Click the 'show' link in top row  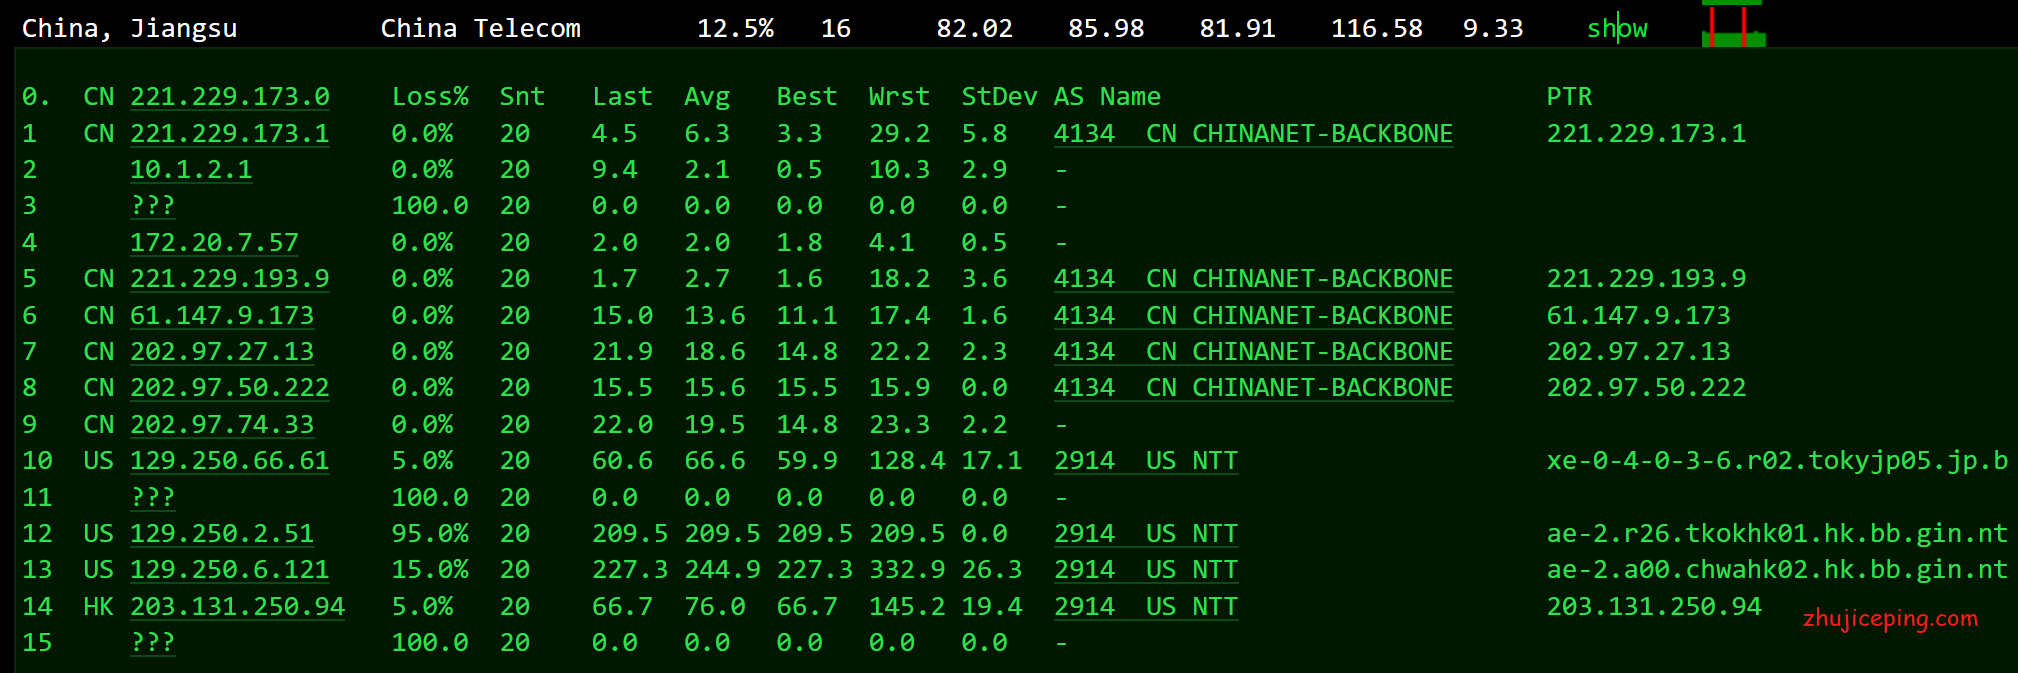coord(1616,28)
